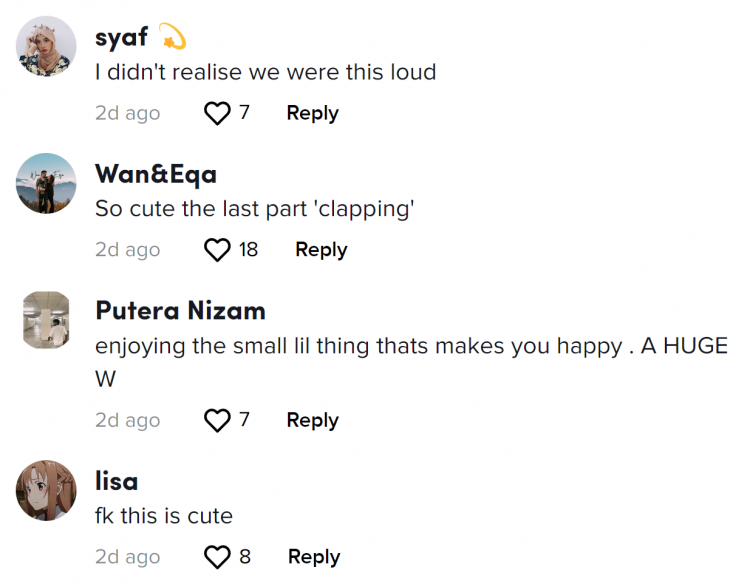750x584 pixels.
Task: Tap the heart on lisa's comment
Action: click(217, 557)
